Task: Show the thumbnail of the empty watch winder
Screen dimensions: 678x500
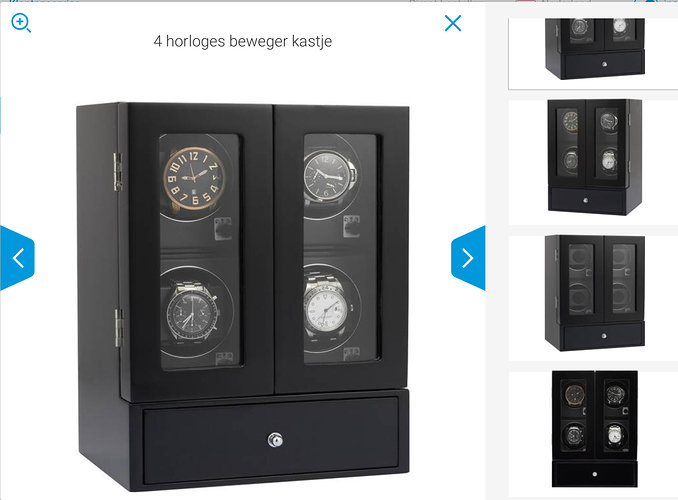Action: 595,294
